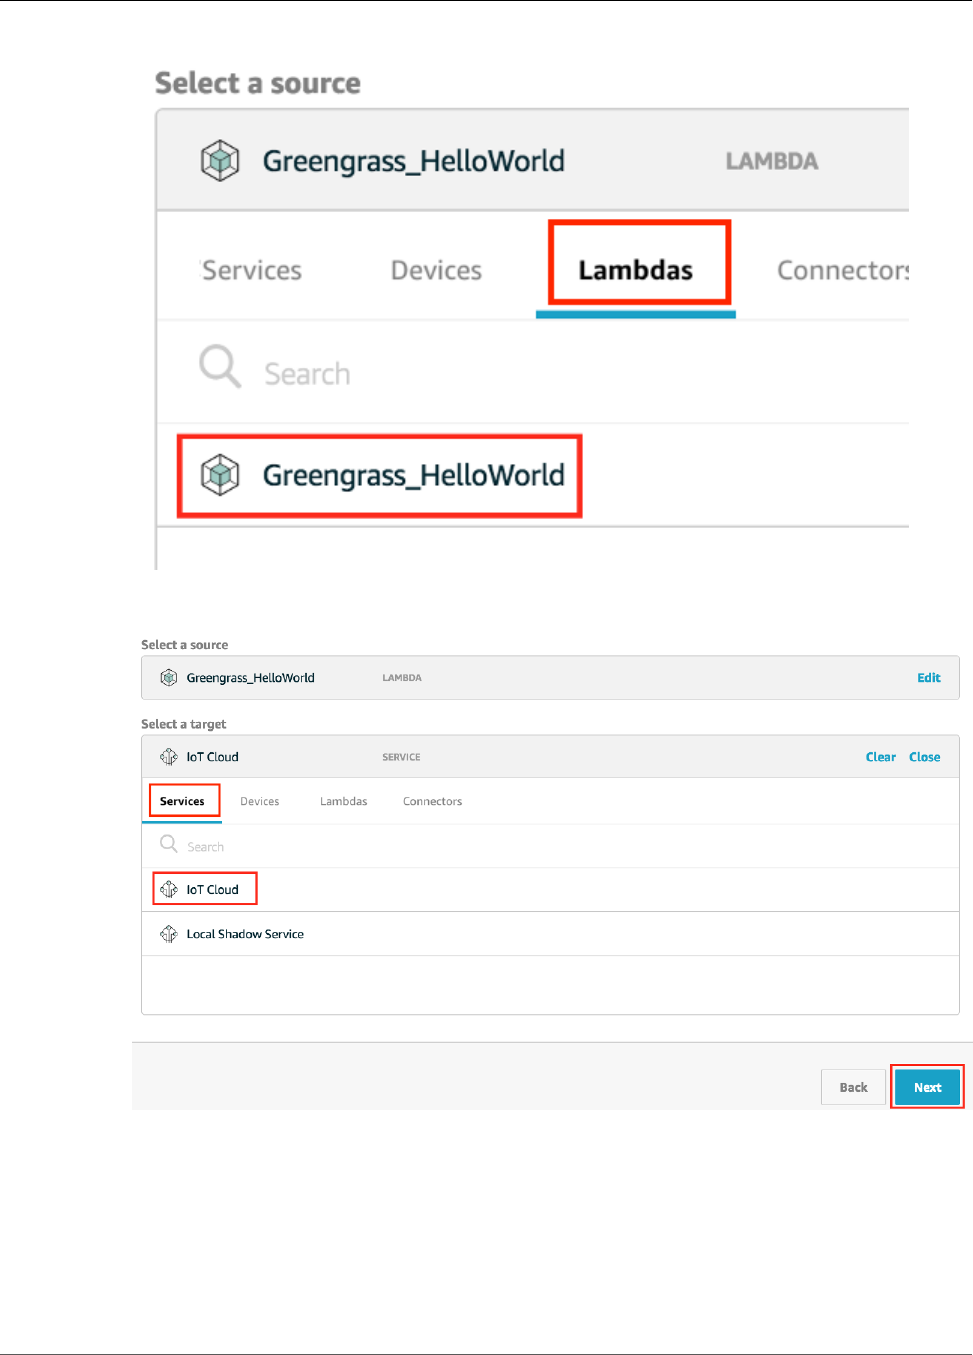This screenshot has height=1355, width=973.
Task: Select the large Services tab
Action: click(252, 270)
